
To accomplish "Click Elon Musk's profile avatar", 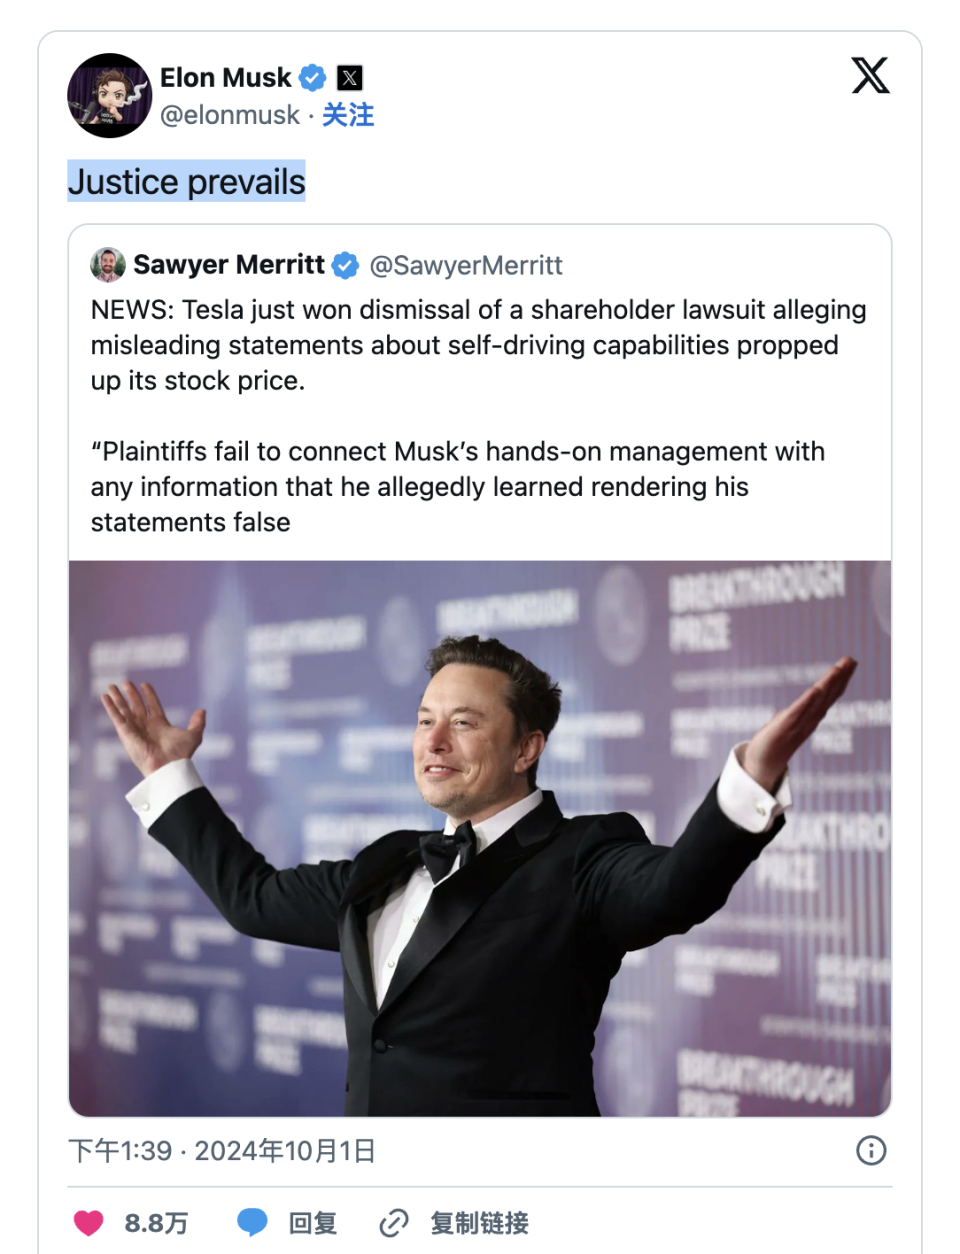I will point(109,96).
